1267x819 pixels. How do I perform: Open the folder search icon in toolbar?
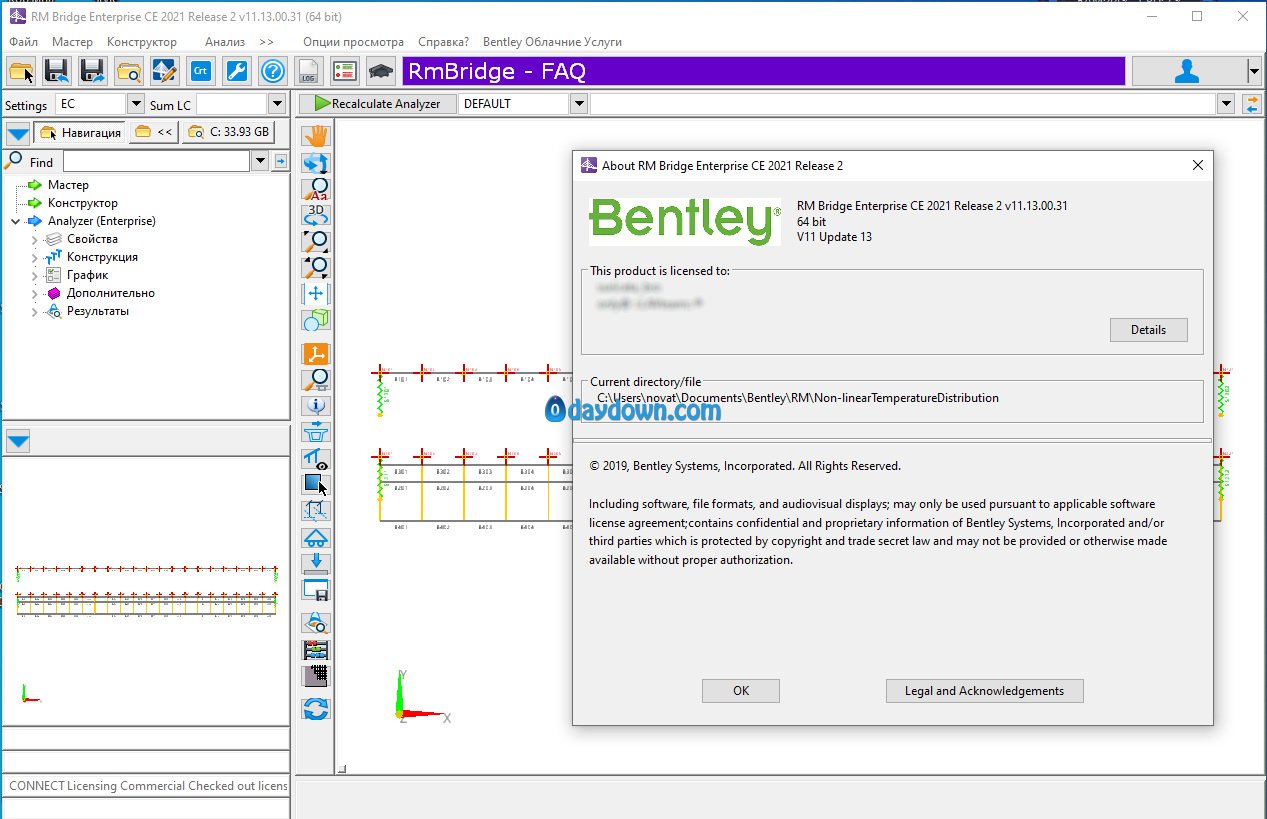coord(129,71)
